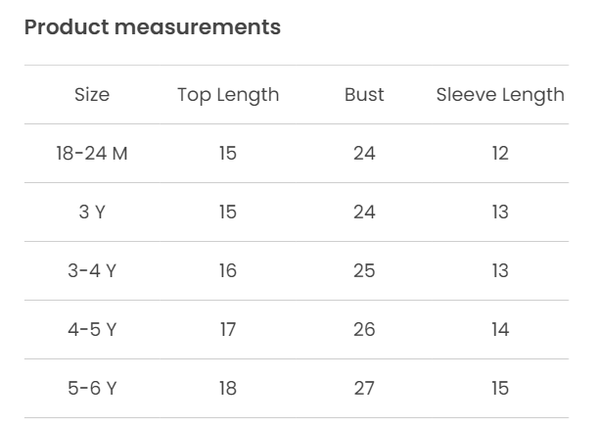Click Sleeve Length value 14 for 4-5 Y
The height and width of the screenshot is (426, 600).
click(x=500, y=329)
